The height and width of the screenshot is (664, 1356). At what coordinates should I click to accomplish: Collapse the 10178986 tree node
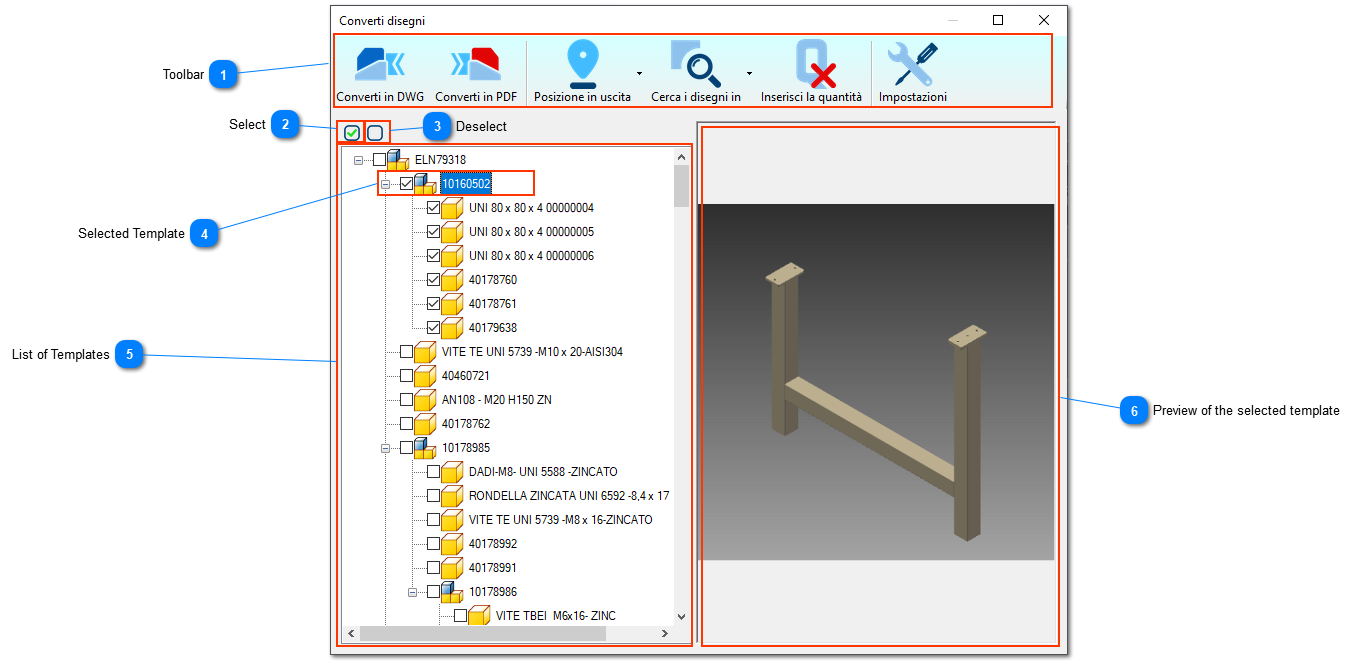point(412,592)
